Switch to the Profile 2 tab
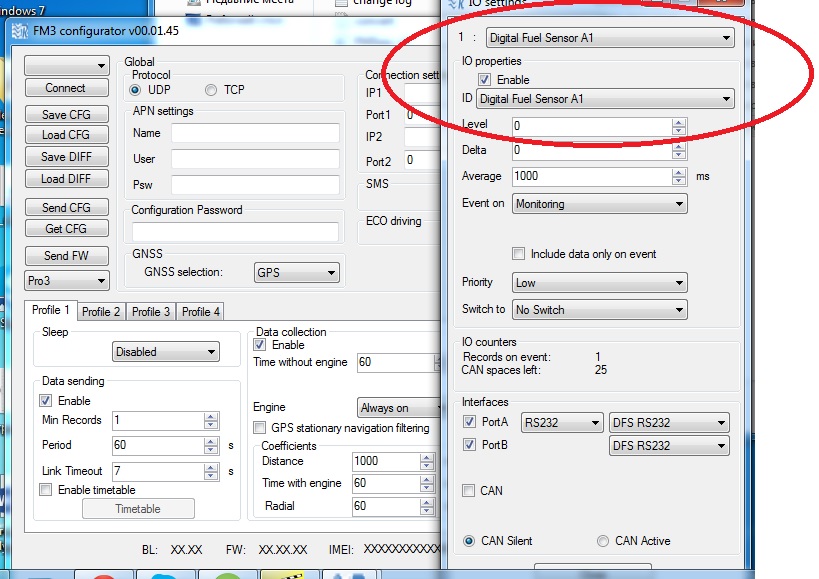Viewport: 819px width, 579px height. [x=101, y=311]
